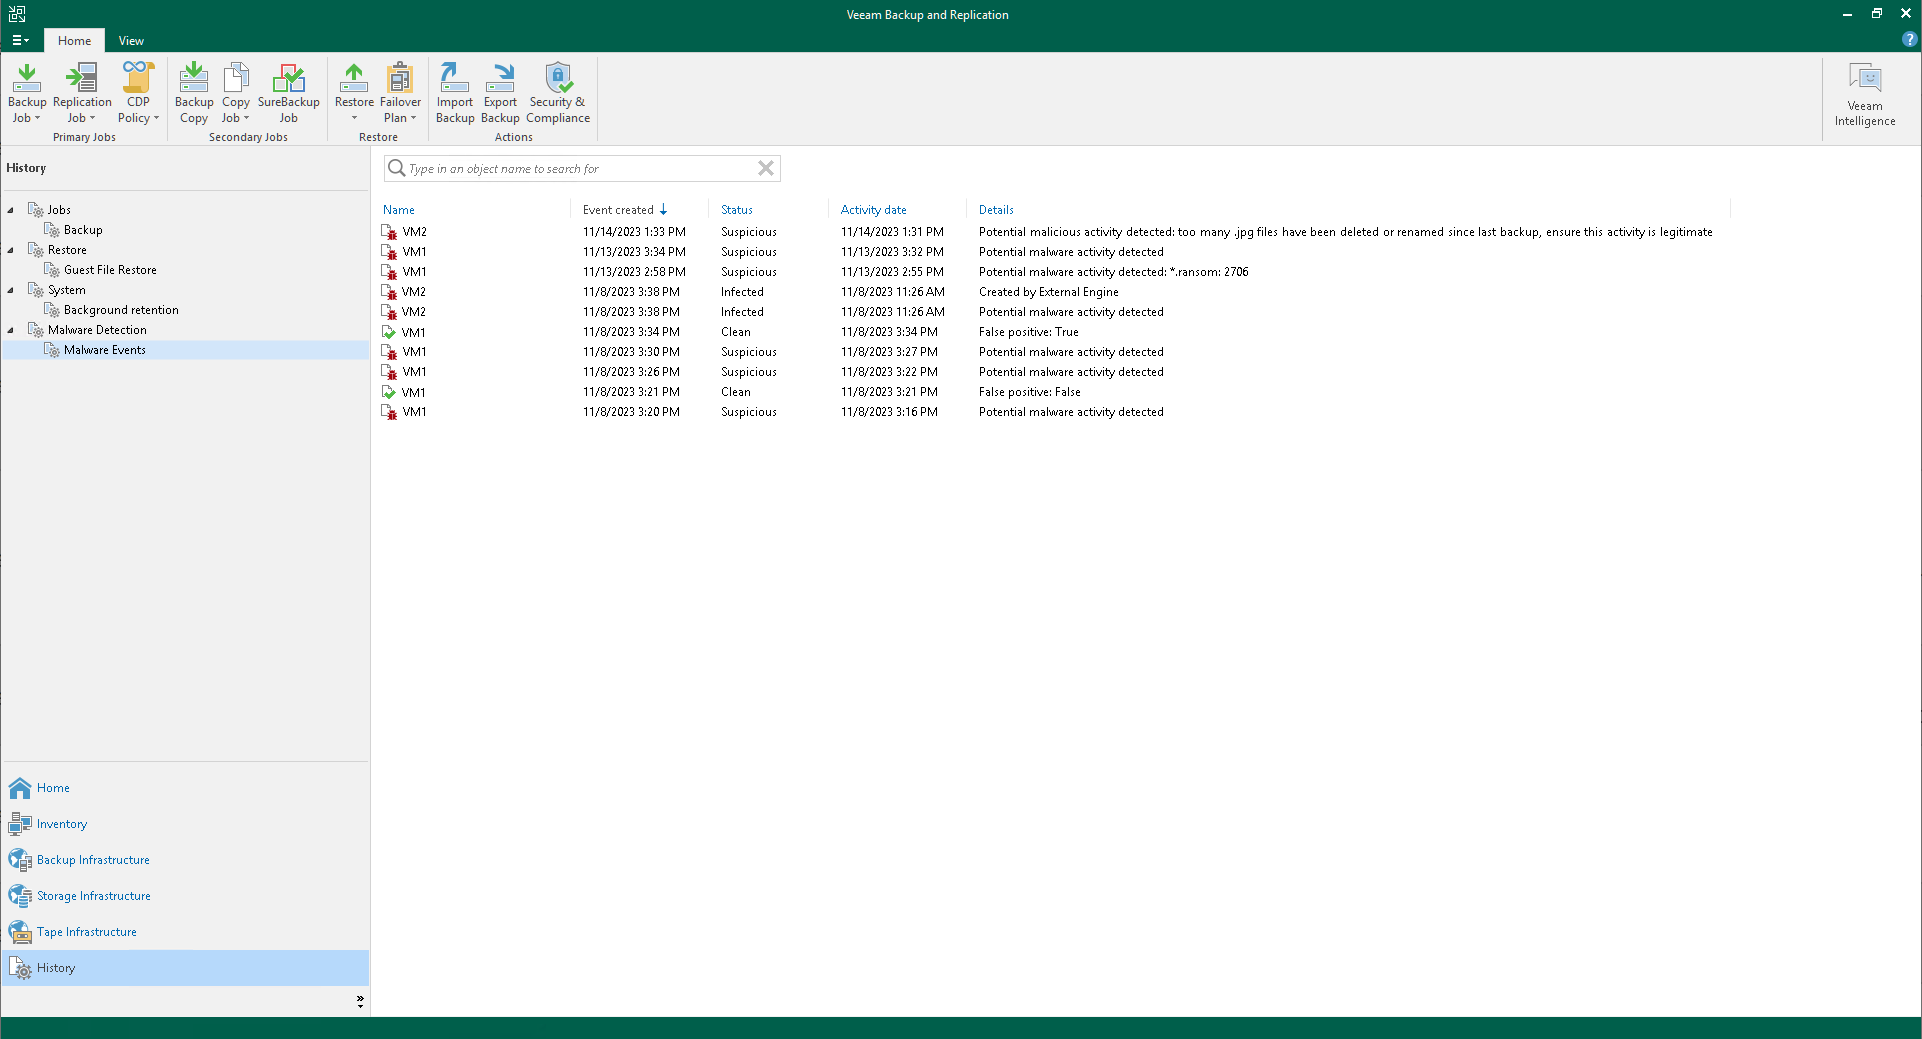This screenshot has height=1039, width=1922.
Task: Click the Import Backup icon
Action: [455, 93]
